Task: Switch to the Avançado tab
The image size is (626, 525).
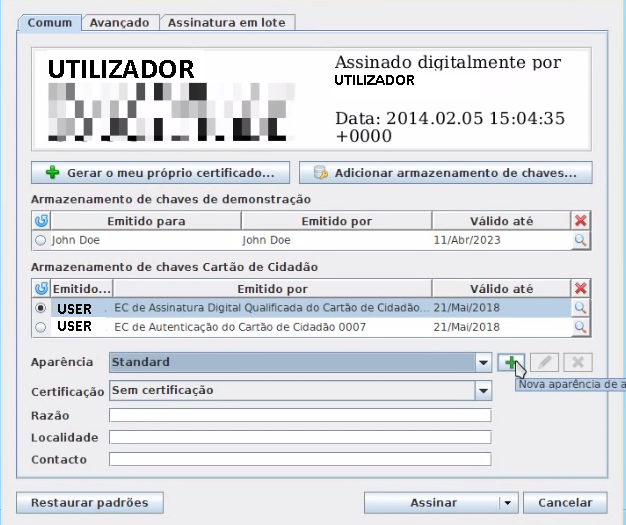Action: click(x=119, y=22)
